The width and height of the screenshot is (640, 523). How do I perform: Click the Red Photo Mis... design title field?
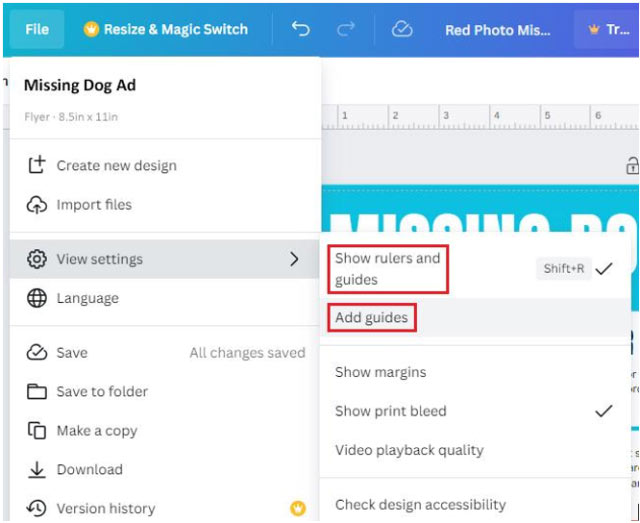[497, 30]
